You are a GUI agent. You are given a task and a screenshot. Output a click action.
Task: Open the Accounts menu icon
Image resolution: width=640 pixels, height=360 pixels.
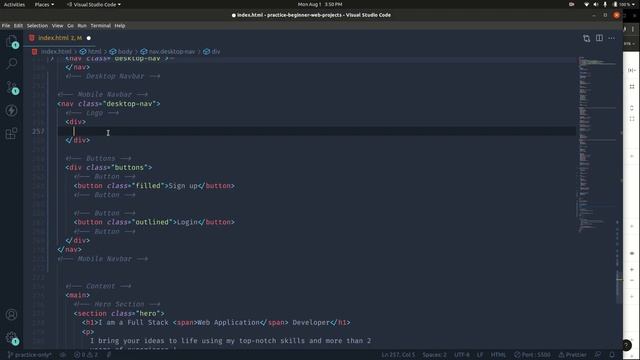(x=11, y=315)
